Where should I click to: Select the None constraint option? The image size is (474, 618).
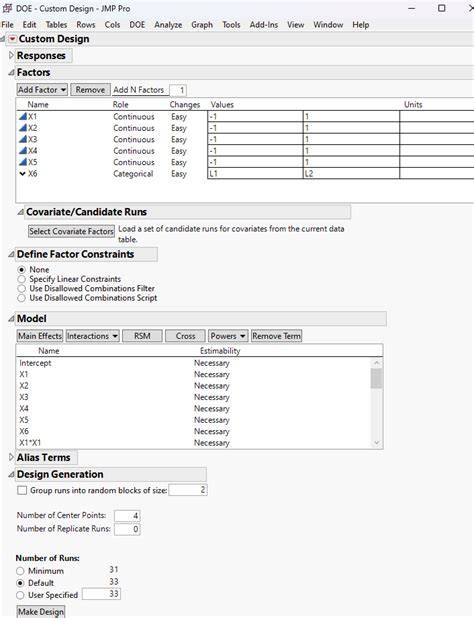point(22,270)
